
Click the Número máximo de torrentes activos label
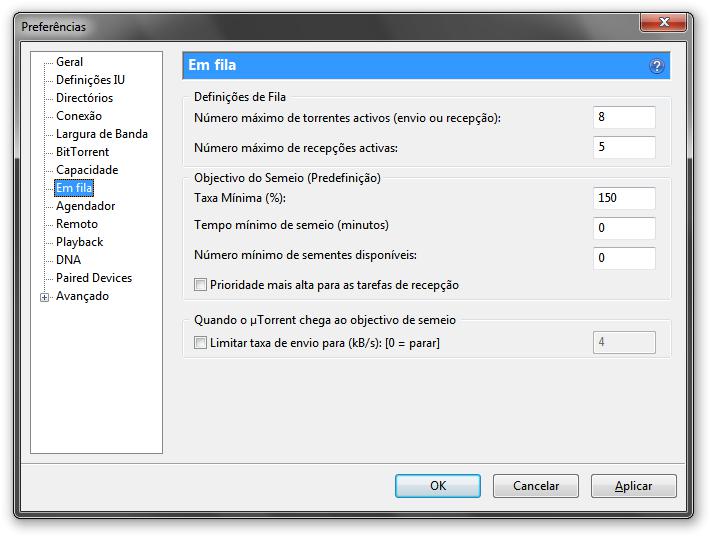[347, 118]
